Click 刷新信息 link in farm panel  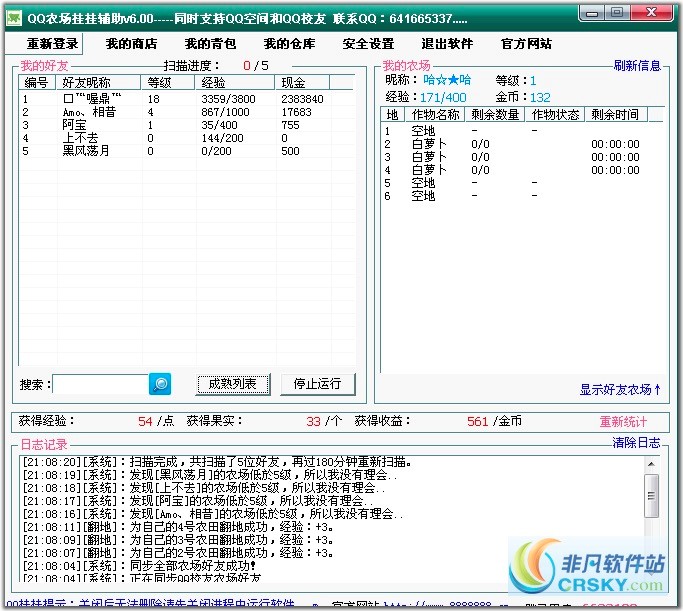(637, 66)
